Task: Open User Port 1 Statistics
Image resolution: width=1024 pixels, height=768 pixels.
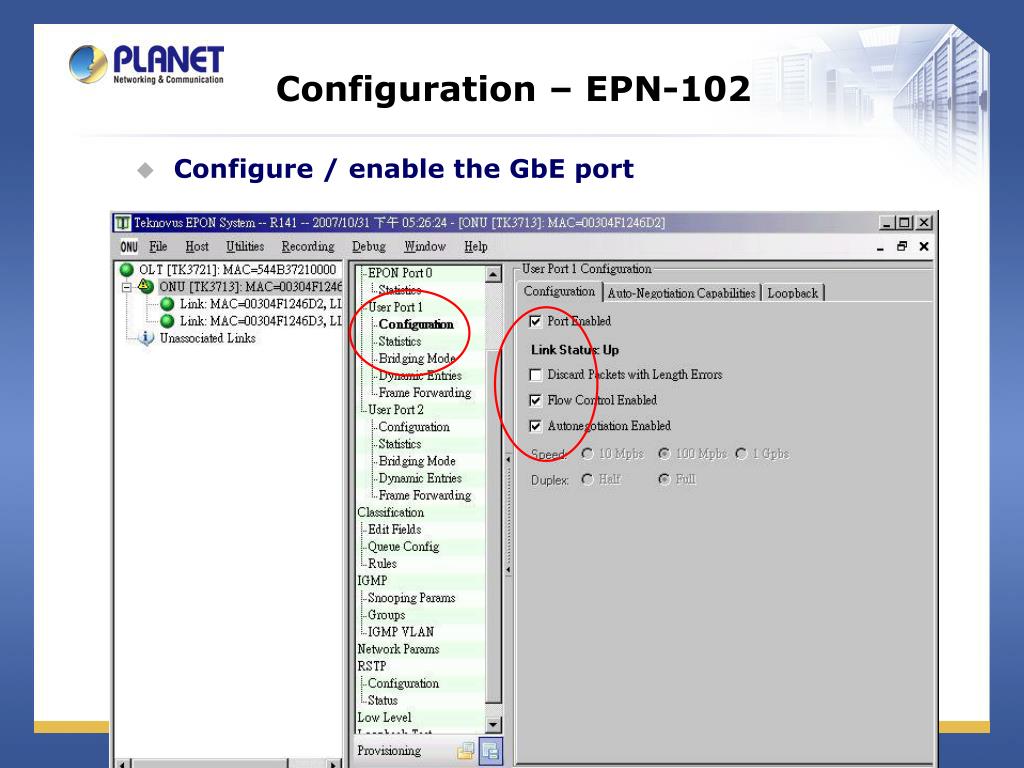Action: click(x=400, y=342)
